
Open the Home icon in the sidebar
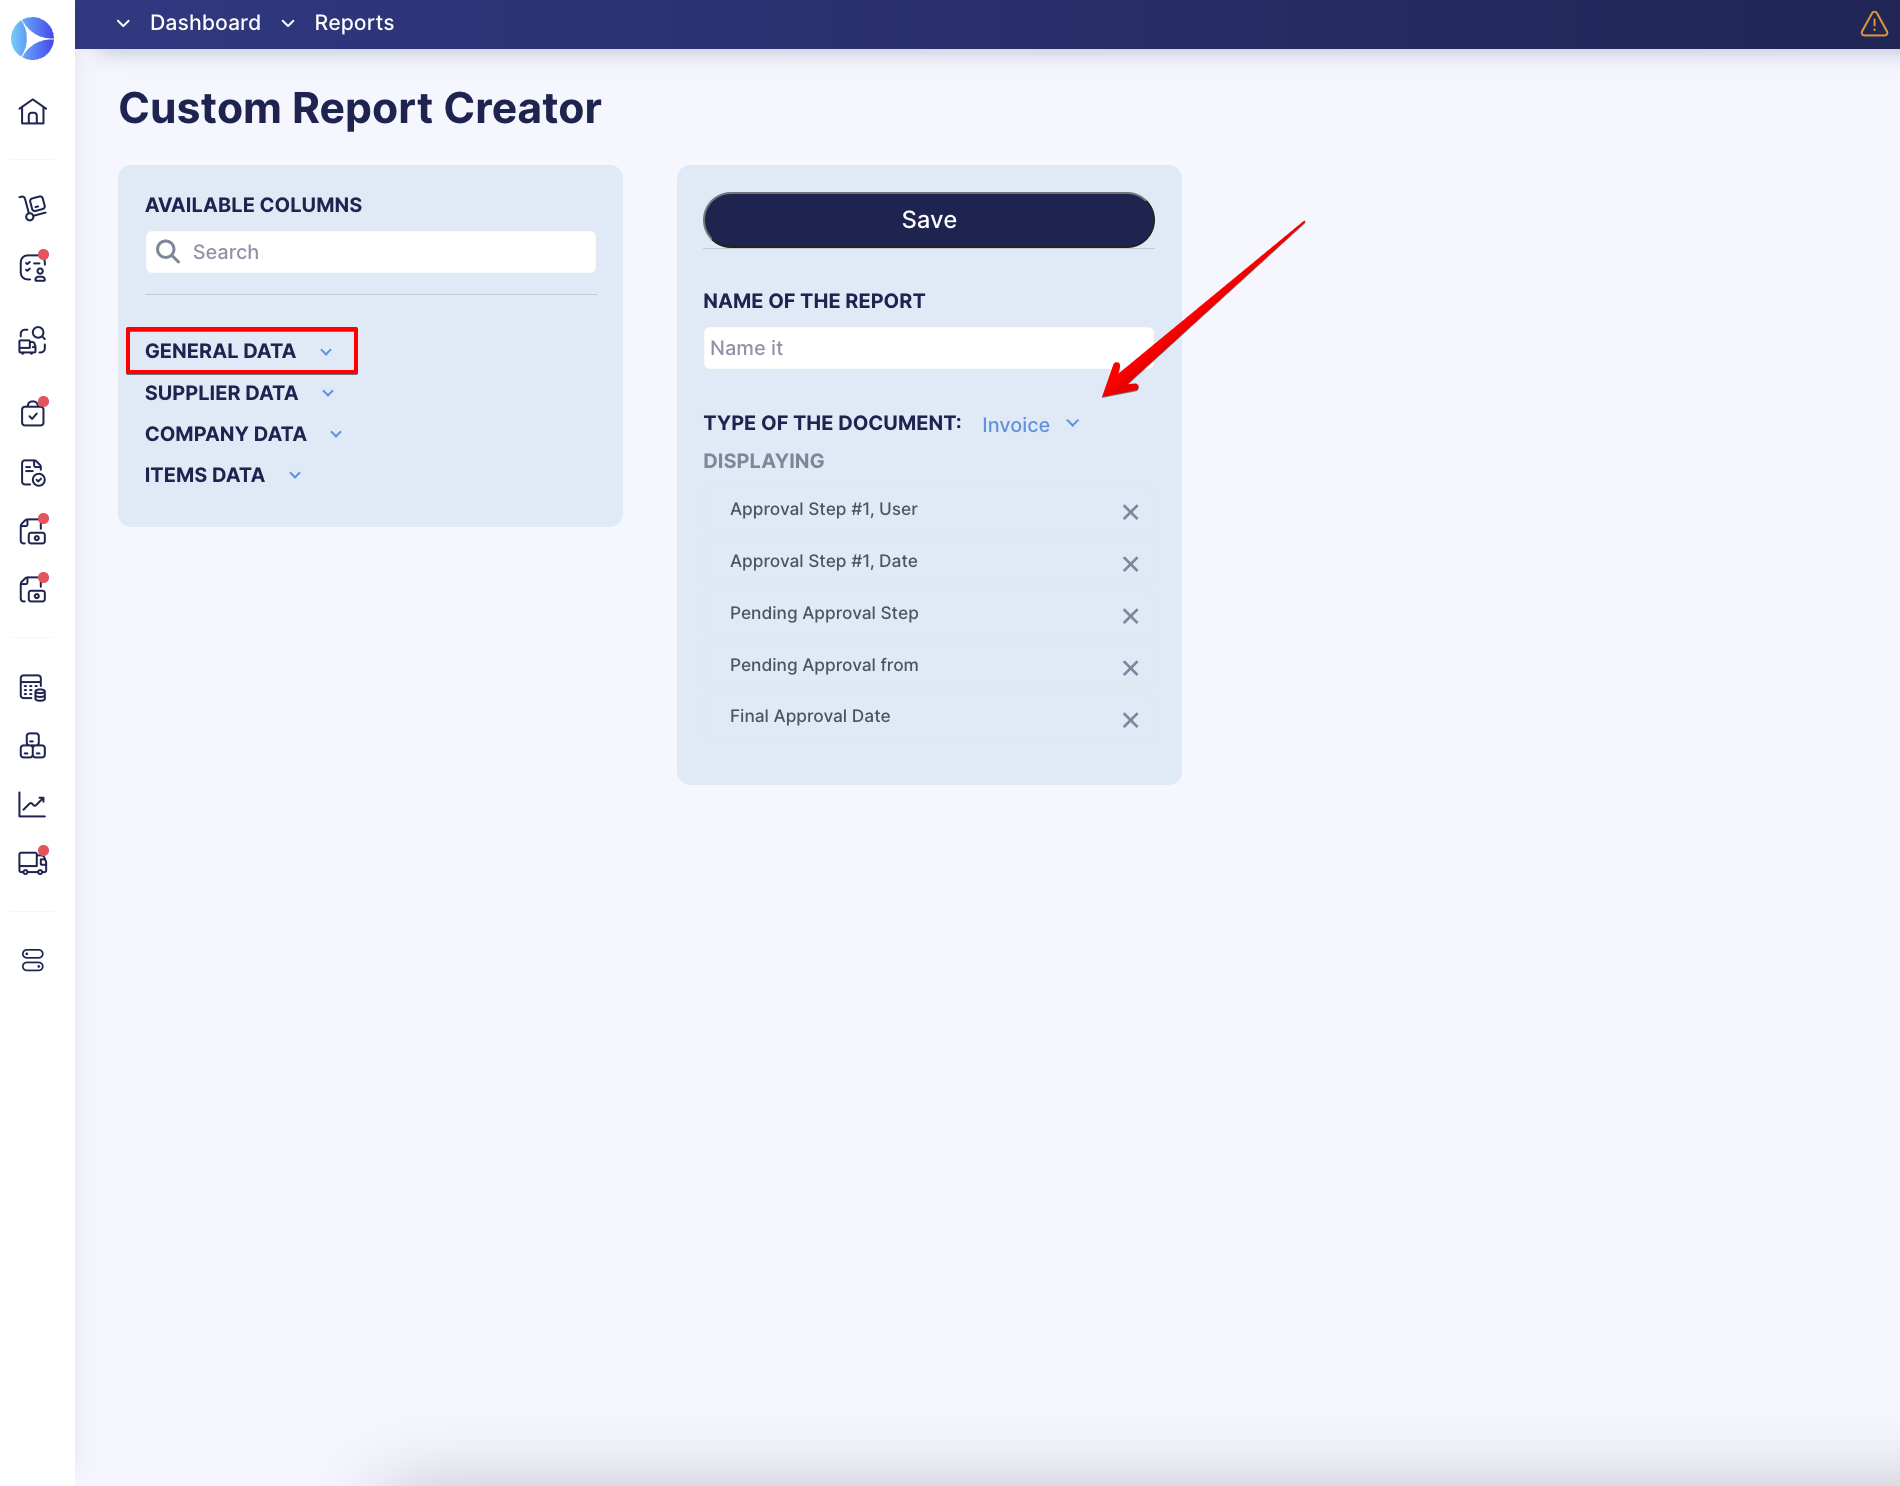click(33, 111)
